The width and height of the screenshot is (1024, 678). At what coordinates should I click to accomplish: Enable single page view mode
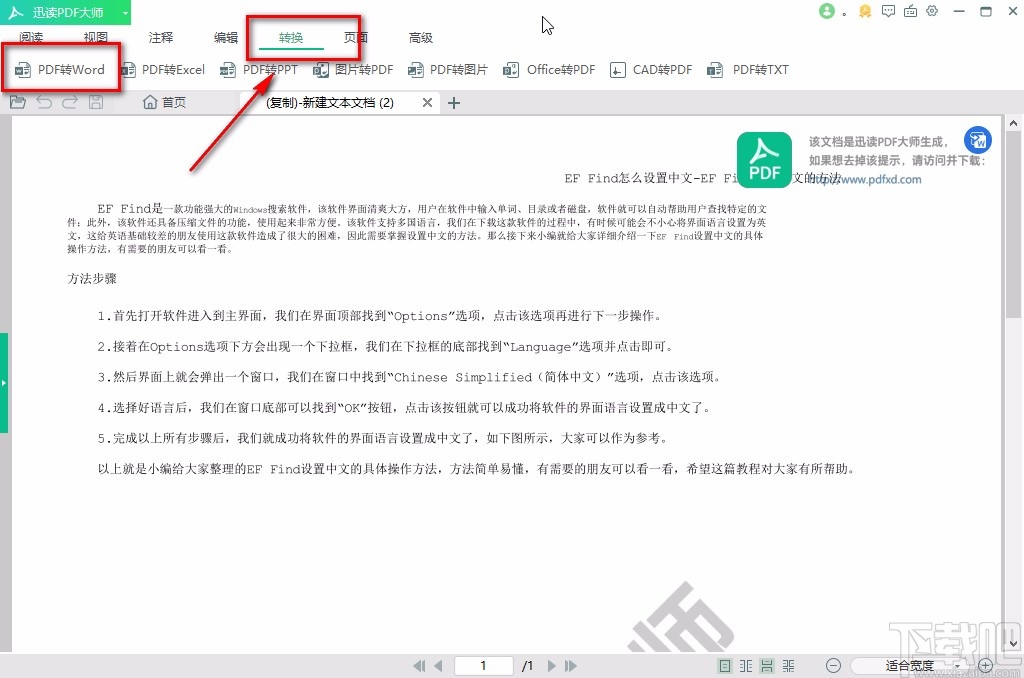pyautogui.click(x=725, y=666)
